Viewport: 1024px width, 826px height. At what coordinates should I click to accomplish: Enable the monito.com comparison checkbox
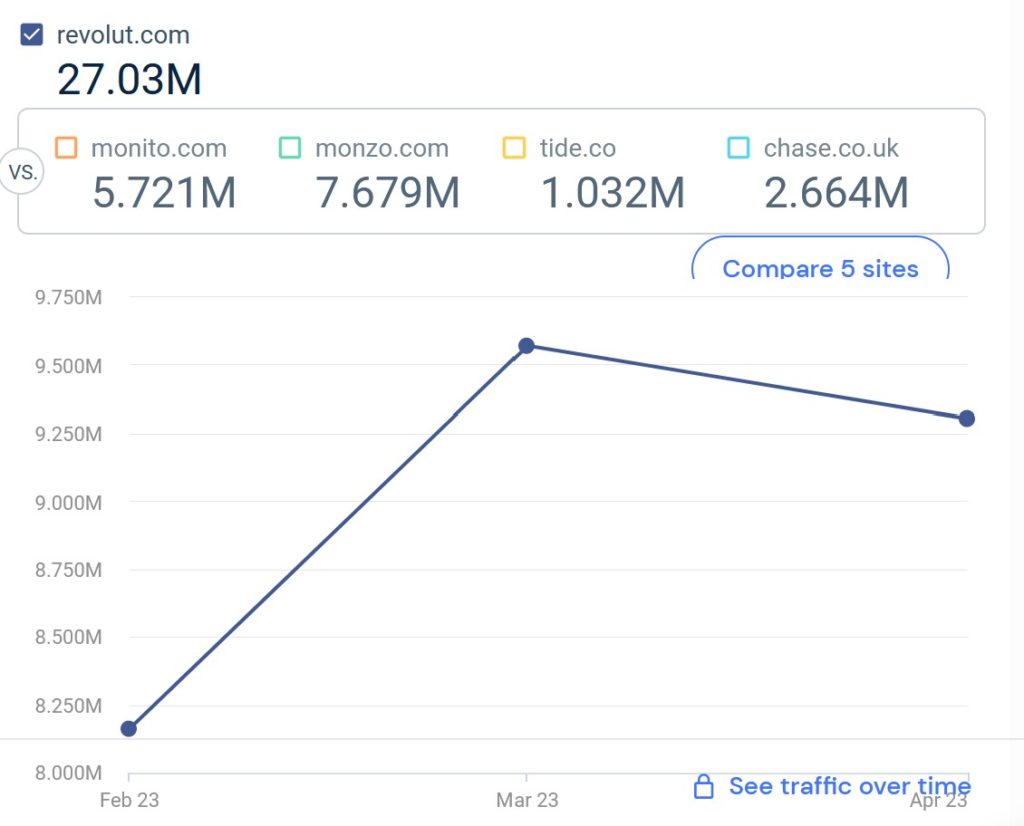pyautogui.click(x=66, y=148)
